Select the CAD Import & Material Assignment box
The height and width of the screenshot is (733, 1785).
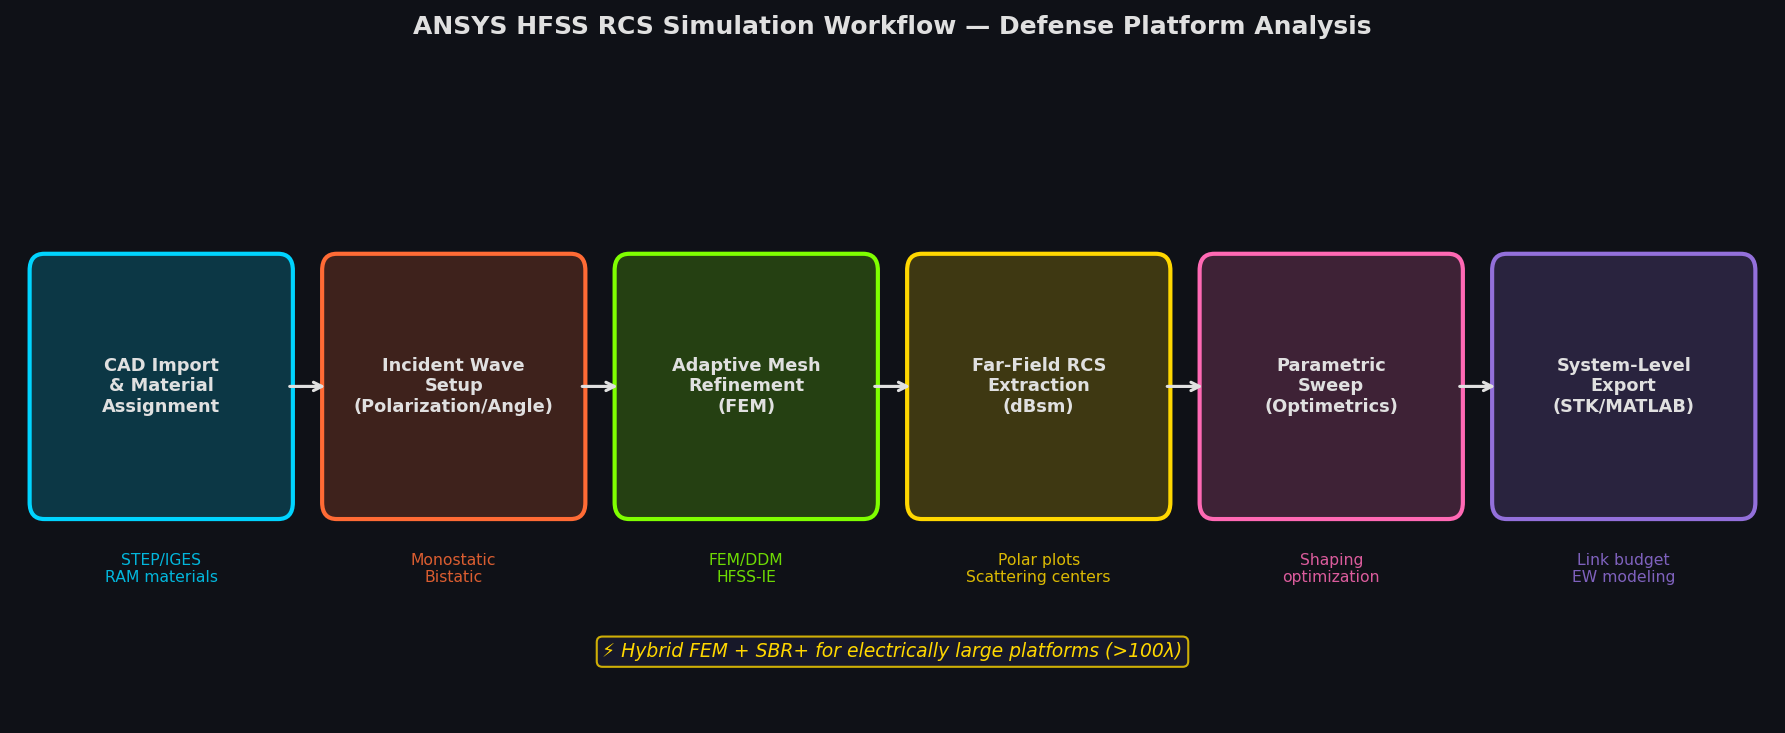[x=161, y=386]
